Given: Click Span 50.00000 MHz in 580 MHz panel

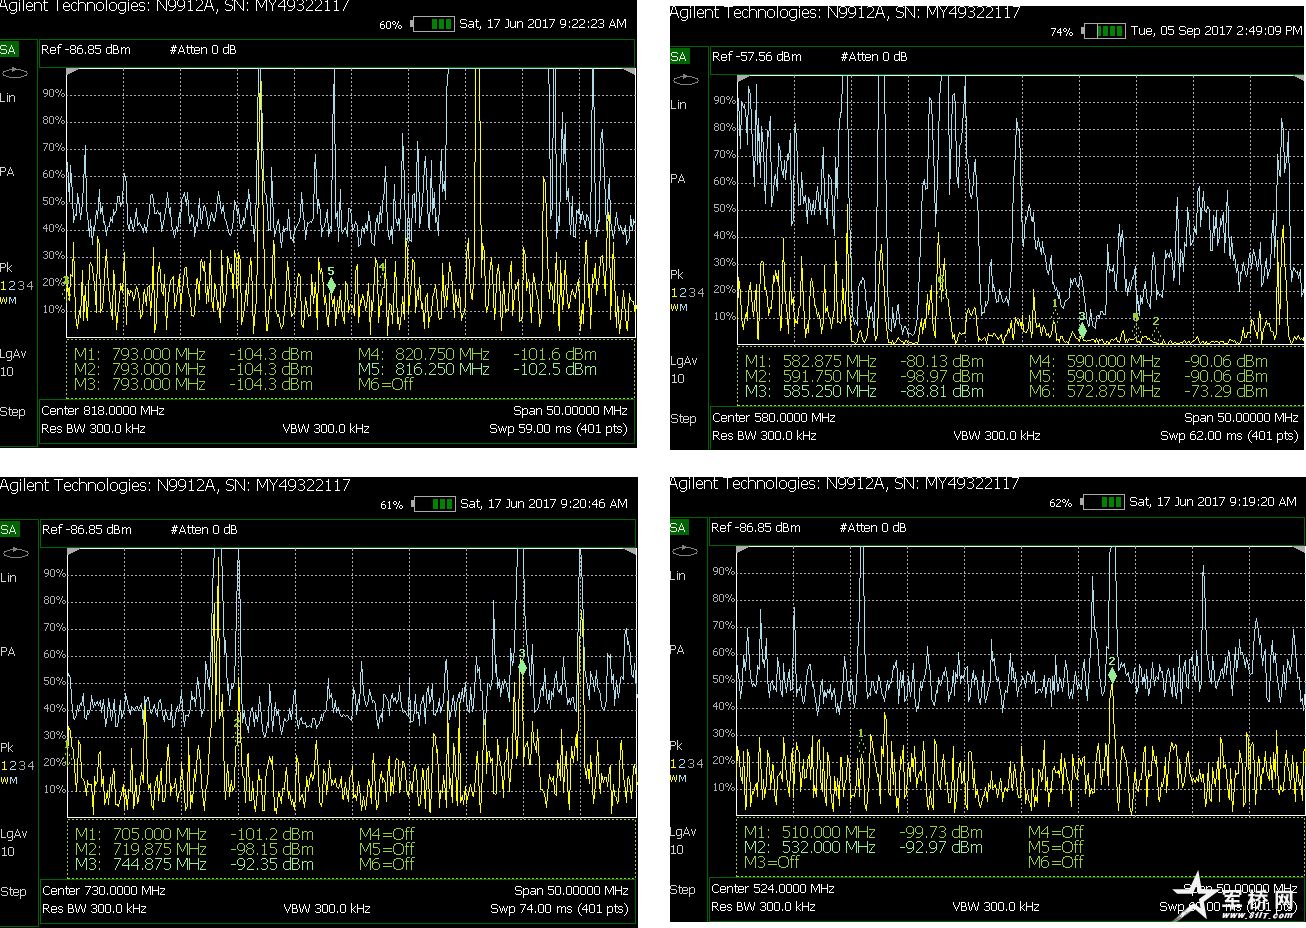Looking at the screenshot, I should 1240,417.
